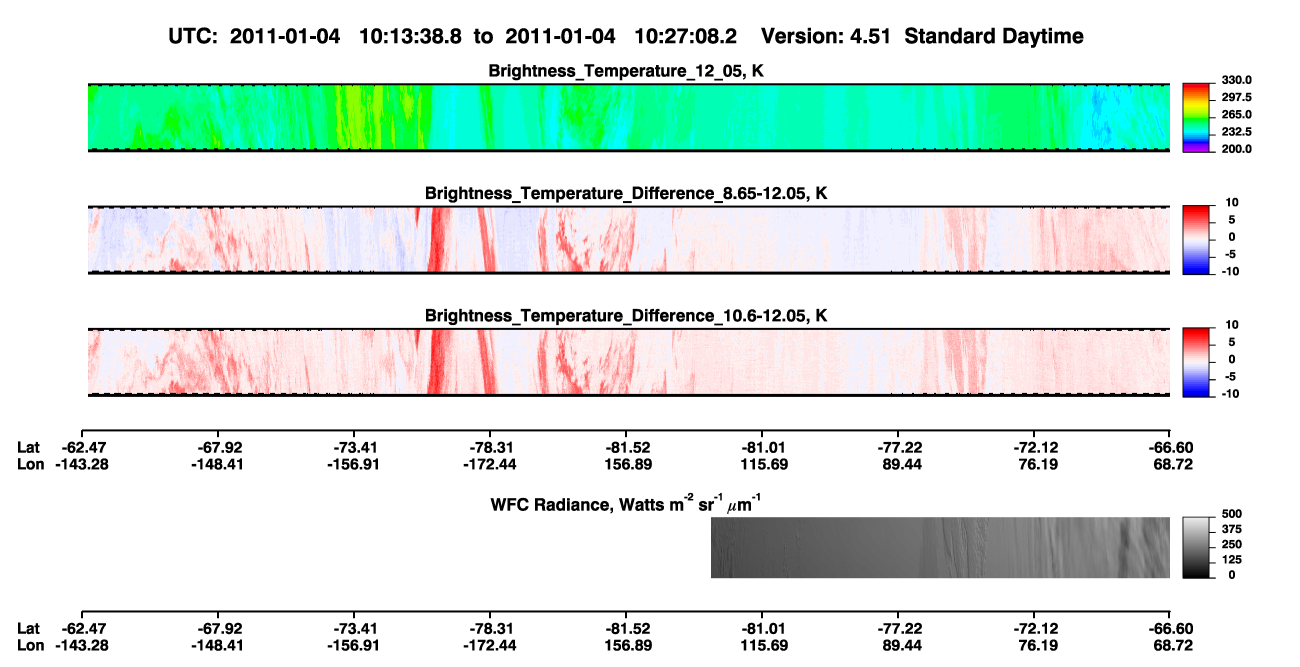1300x667 pixels.
Task: Click the 10.6-12.05 difference image strip
Action: coord(628,361)
